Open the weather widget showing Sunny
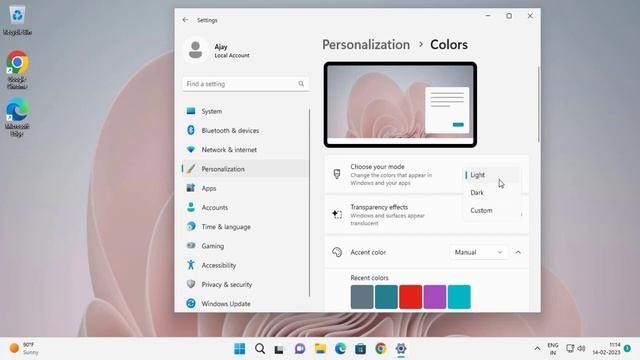The height and width of the screenshot is (360, 640). point(24,348)
